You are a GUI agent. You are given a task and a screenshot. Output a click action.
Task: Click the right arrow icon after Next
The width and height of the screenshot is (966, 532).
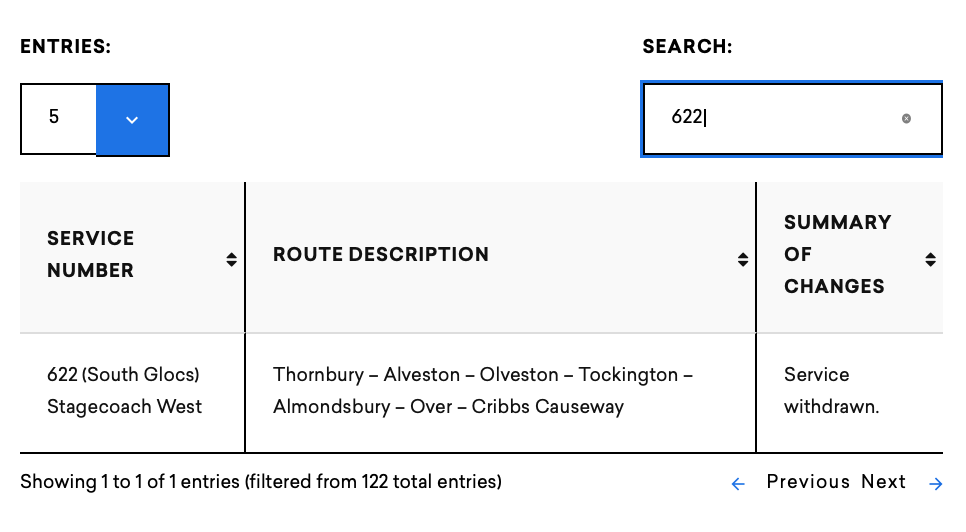tap(936, 484)
